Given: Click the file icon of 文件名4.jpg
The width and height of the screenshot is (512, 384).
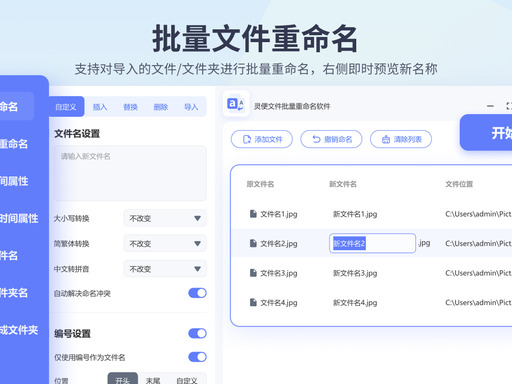Looking at the screenshot, I should click(253, 302).
